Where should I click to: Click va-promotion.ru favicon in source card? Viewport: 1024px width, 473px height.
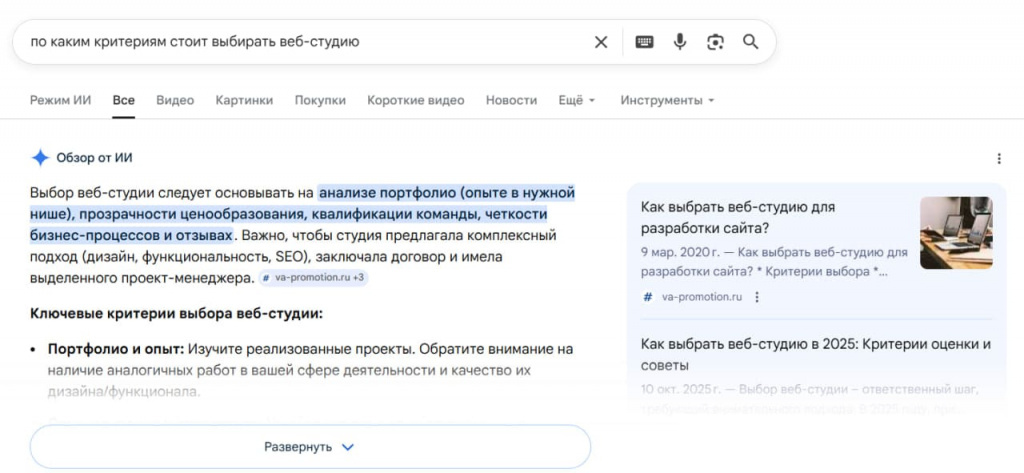coord(648,297)
